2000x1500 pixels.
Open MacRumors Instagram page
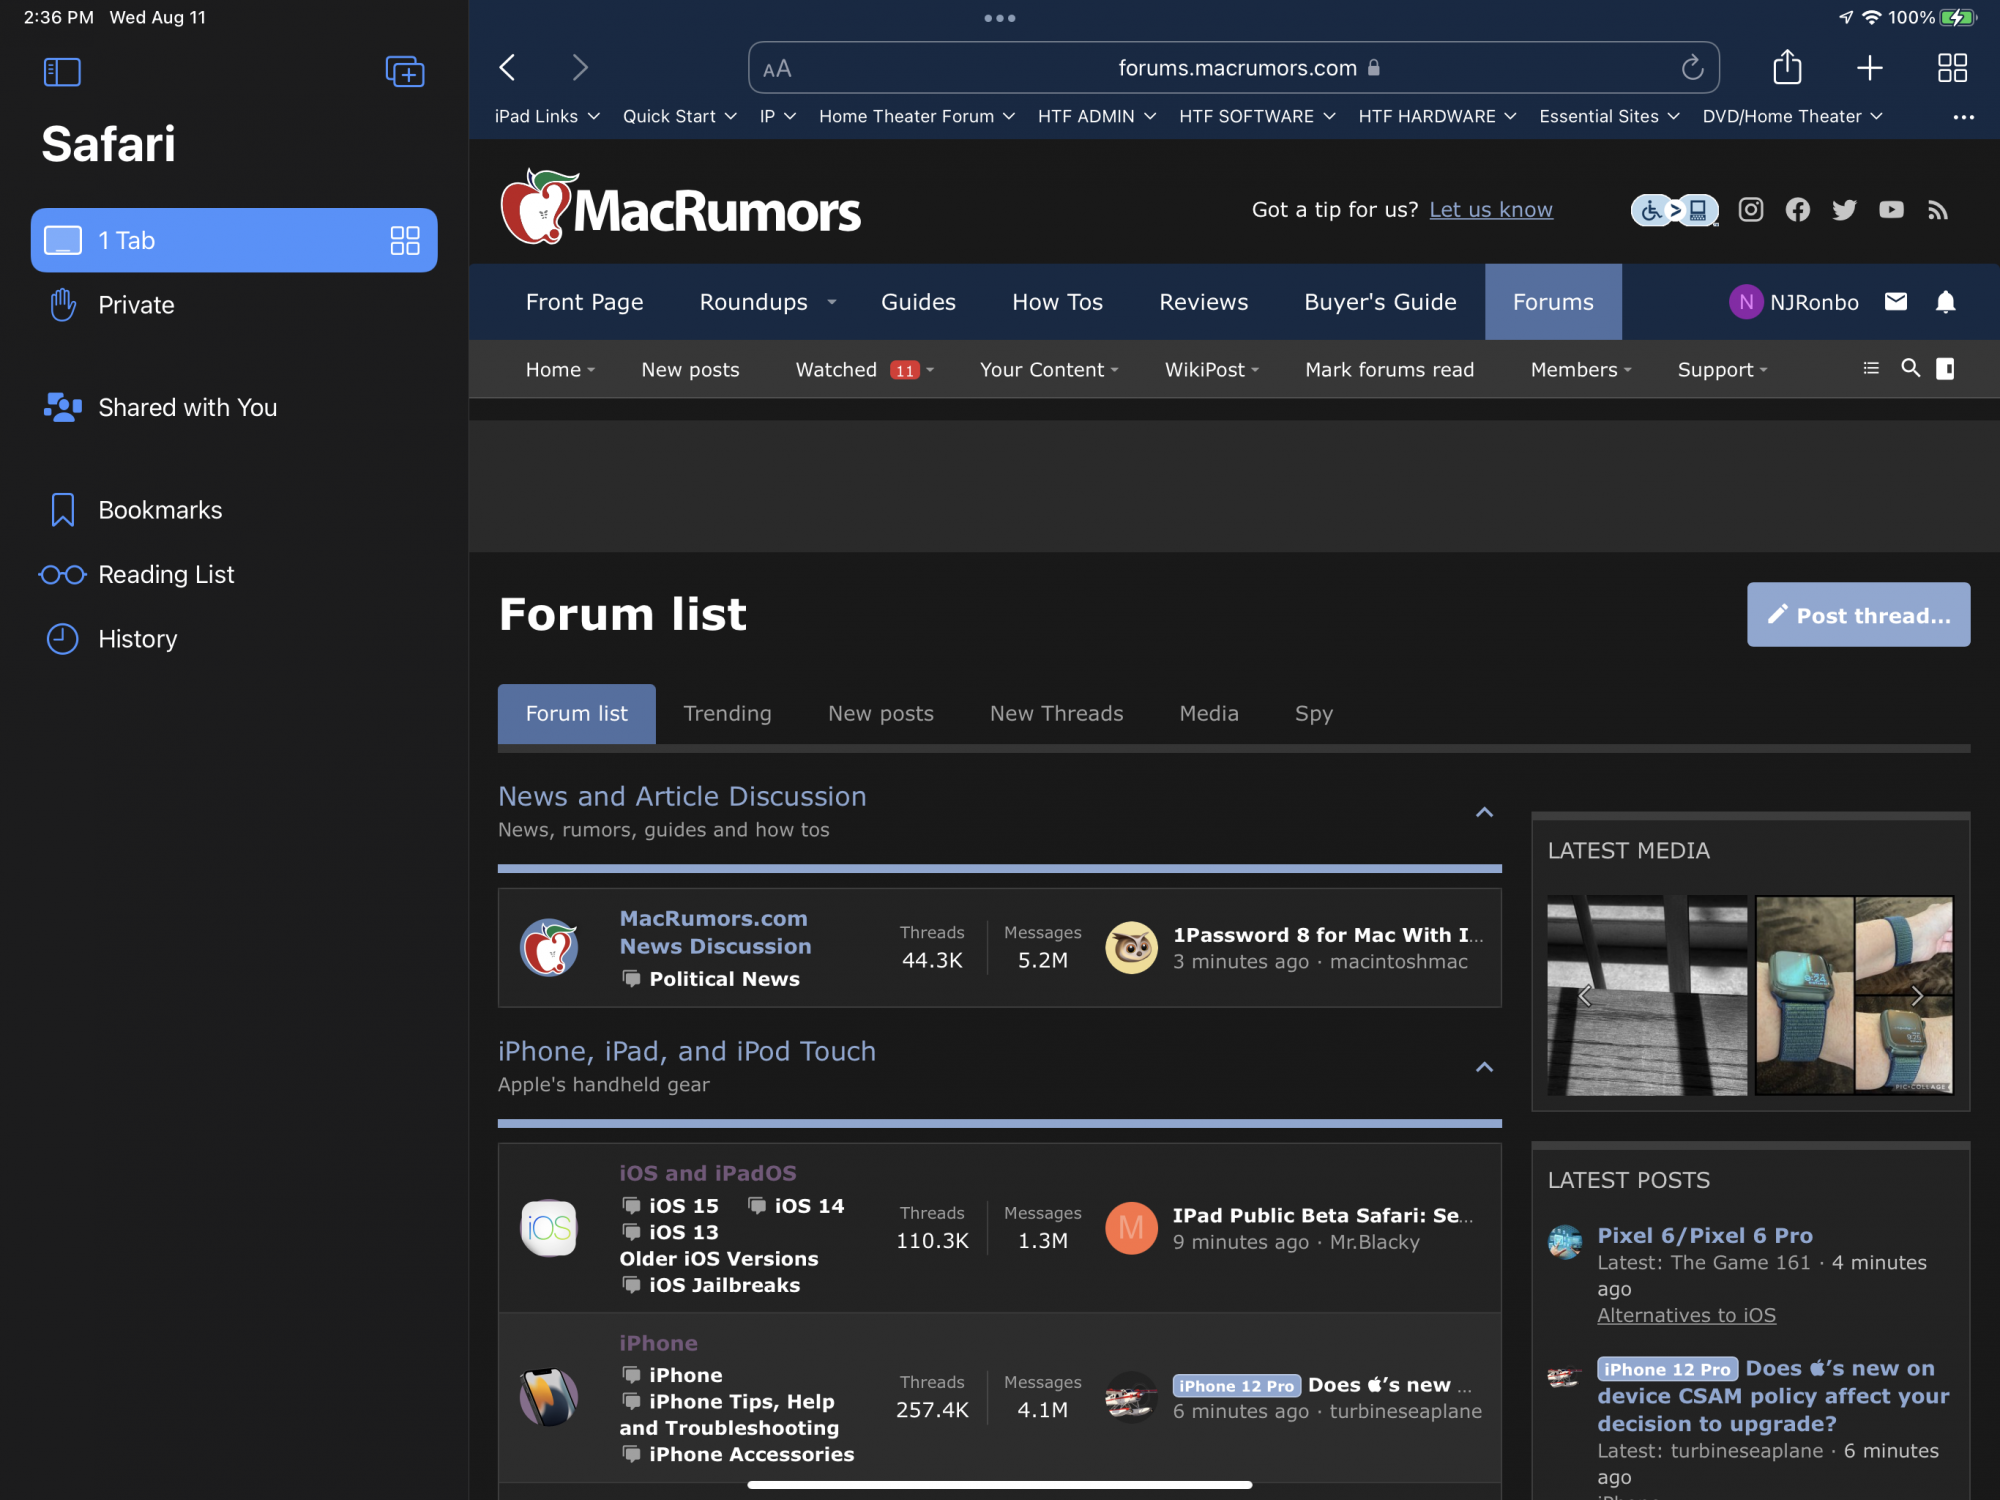pyautogui.click(x=1751, y=210)
